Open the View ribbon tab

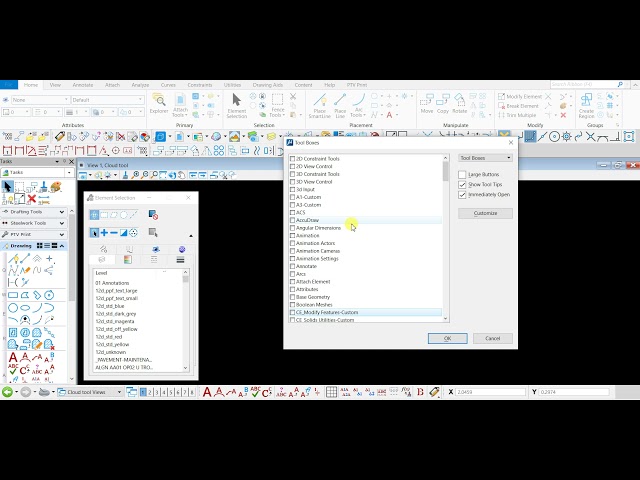[55, 85]
